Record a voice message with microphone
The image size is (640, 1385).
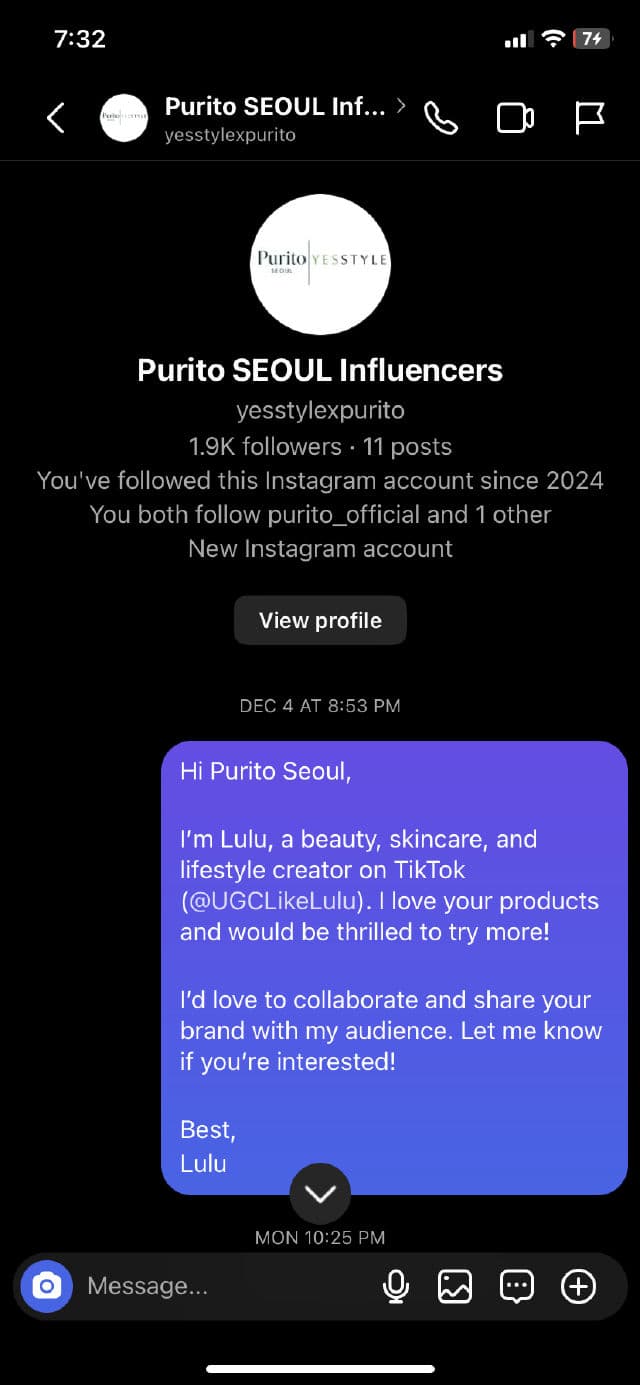[x=396, y=1286]
